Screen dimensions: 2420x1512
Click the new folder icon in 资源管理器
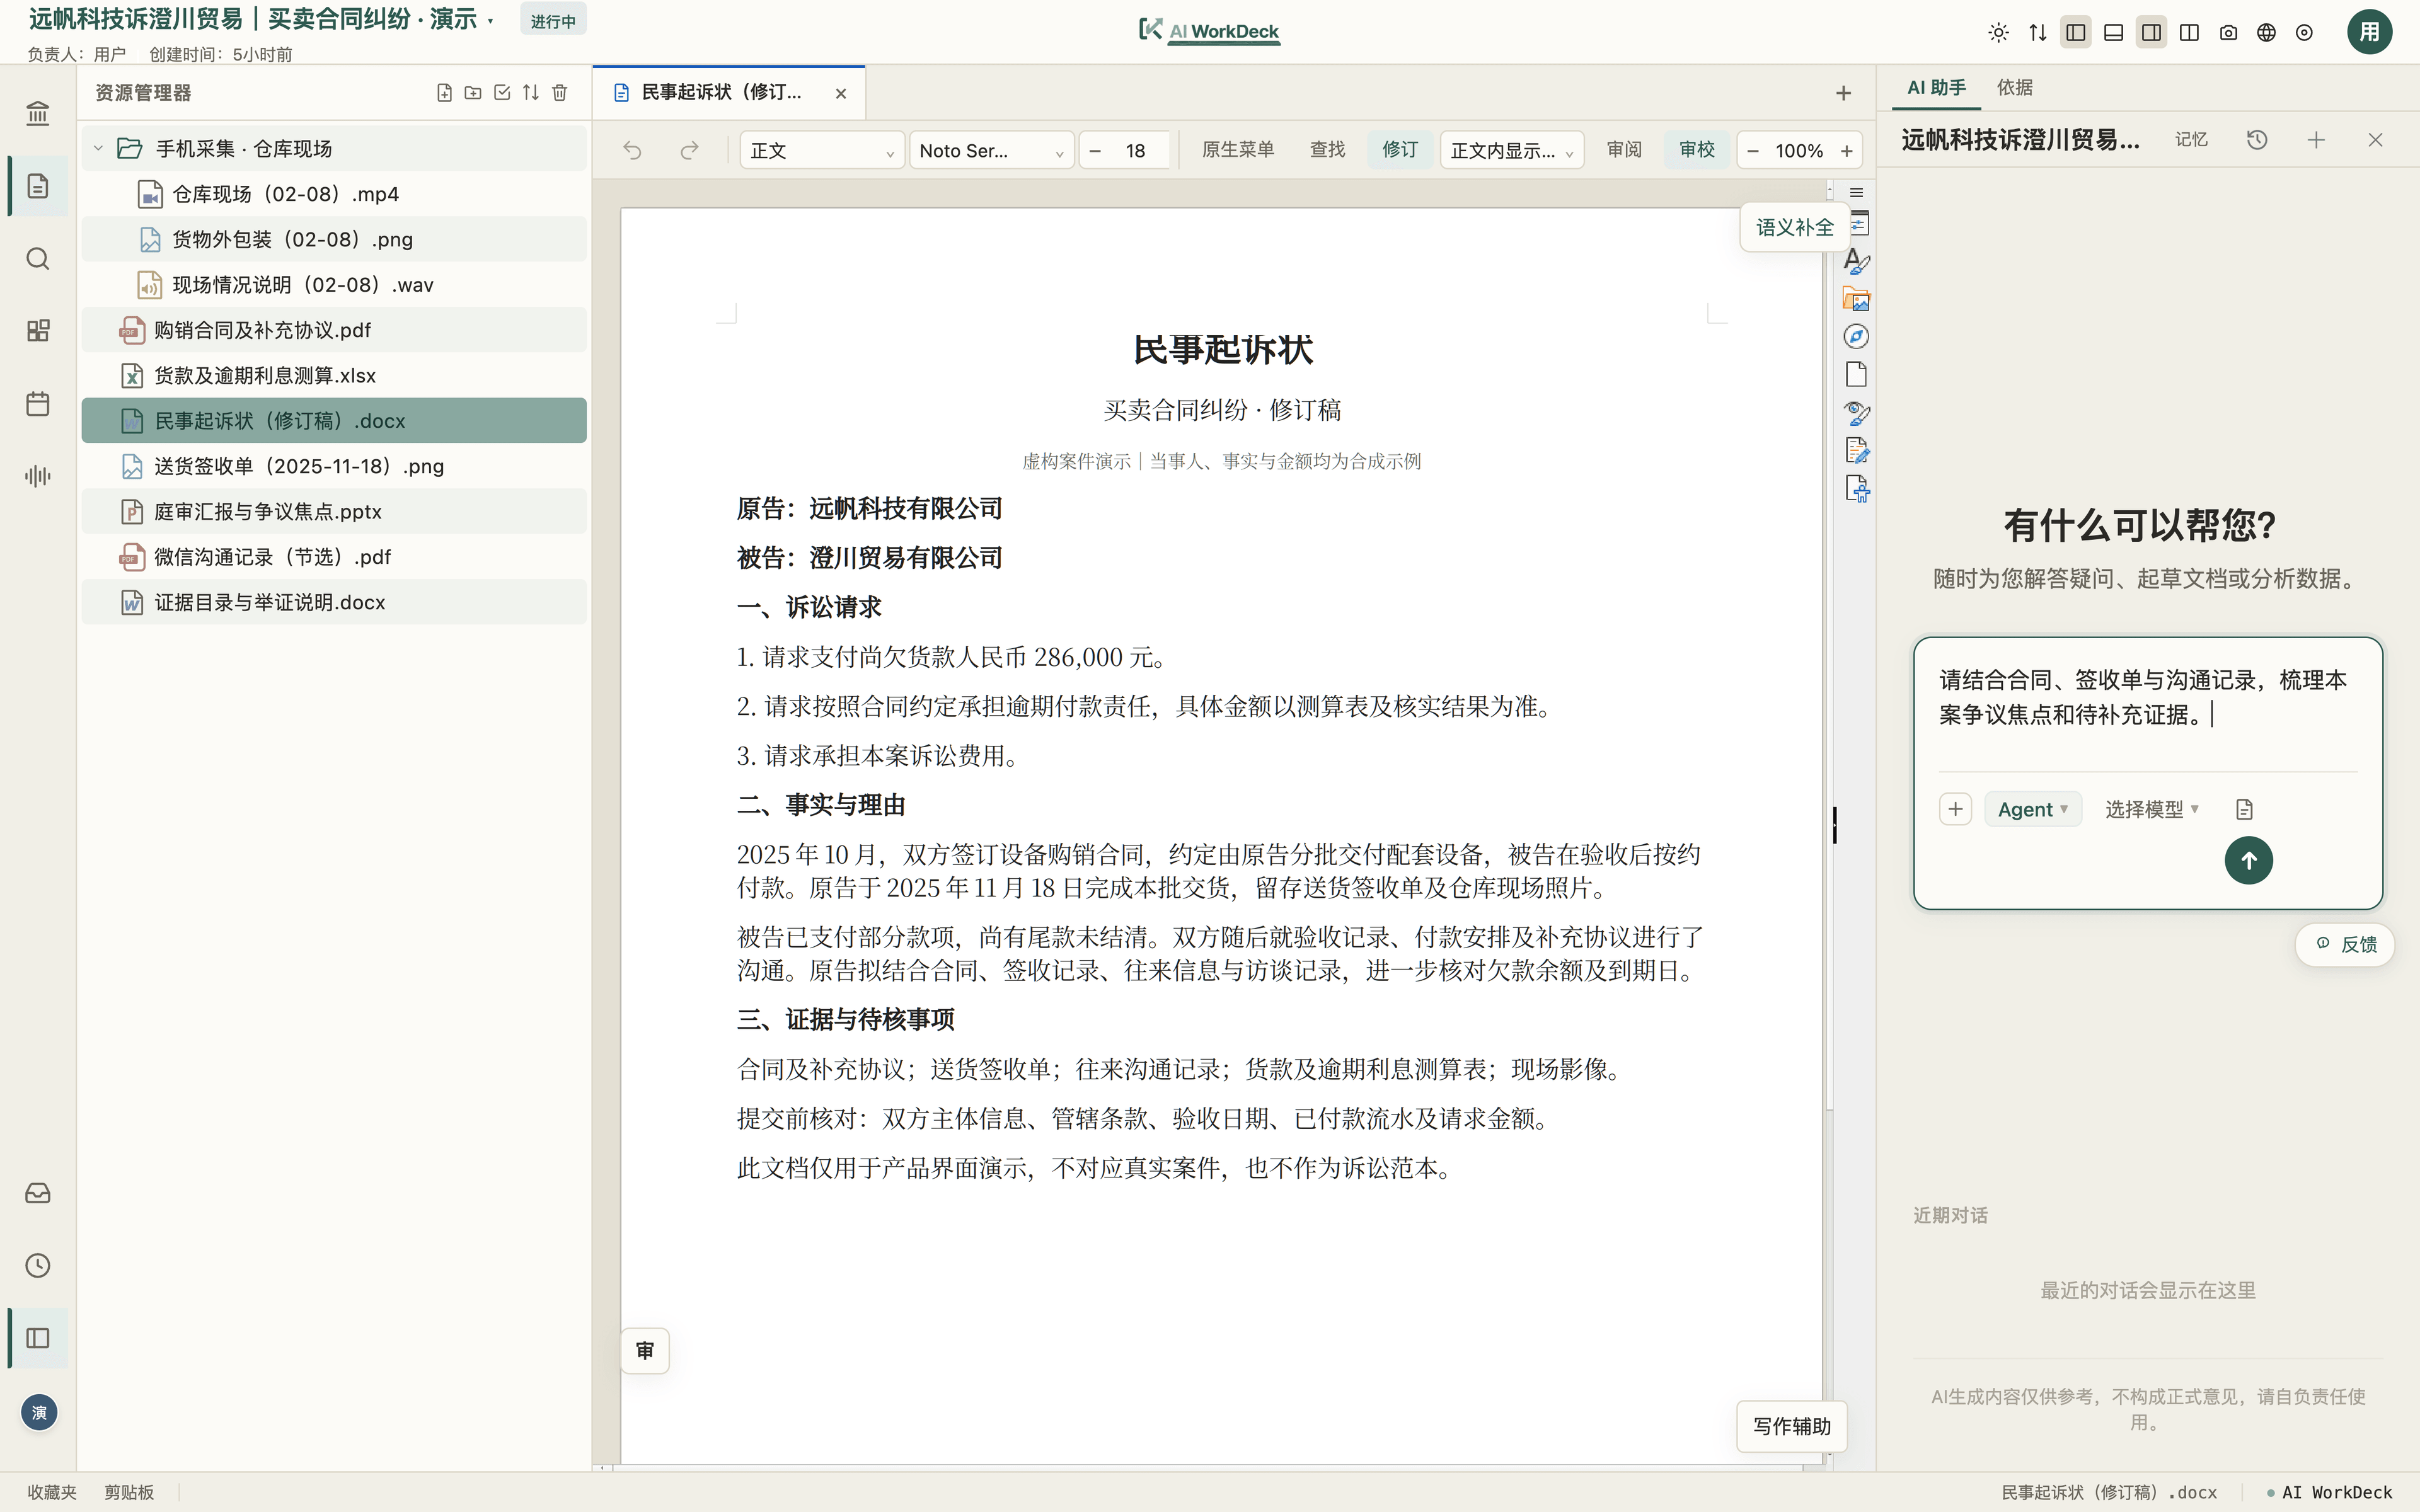[x=473, y=93]
